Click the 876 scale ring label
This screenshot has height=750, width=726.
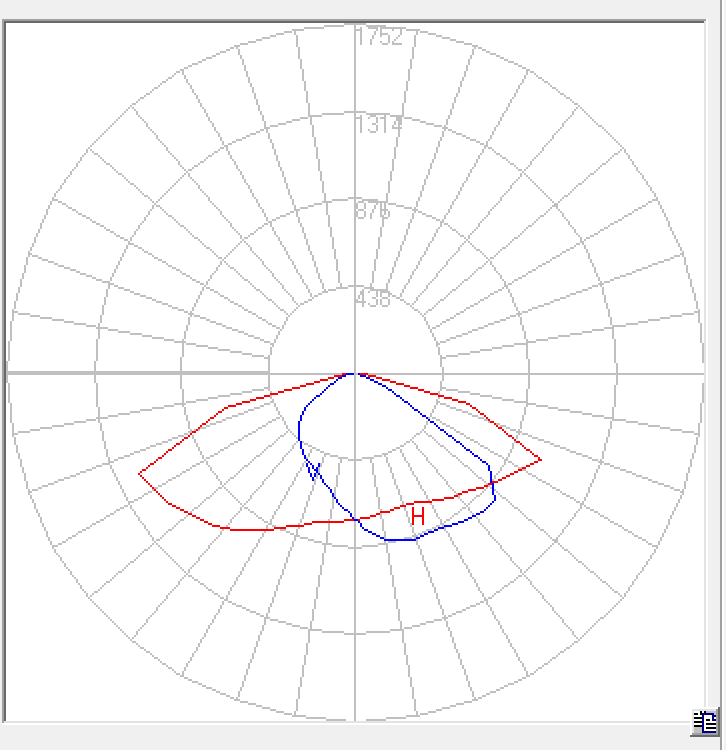pyautogui.click(x=374, y=211)
